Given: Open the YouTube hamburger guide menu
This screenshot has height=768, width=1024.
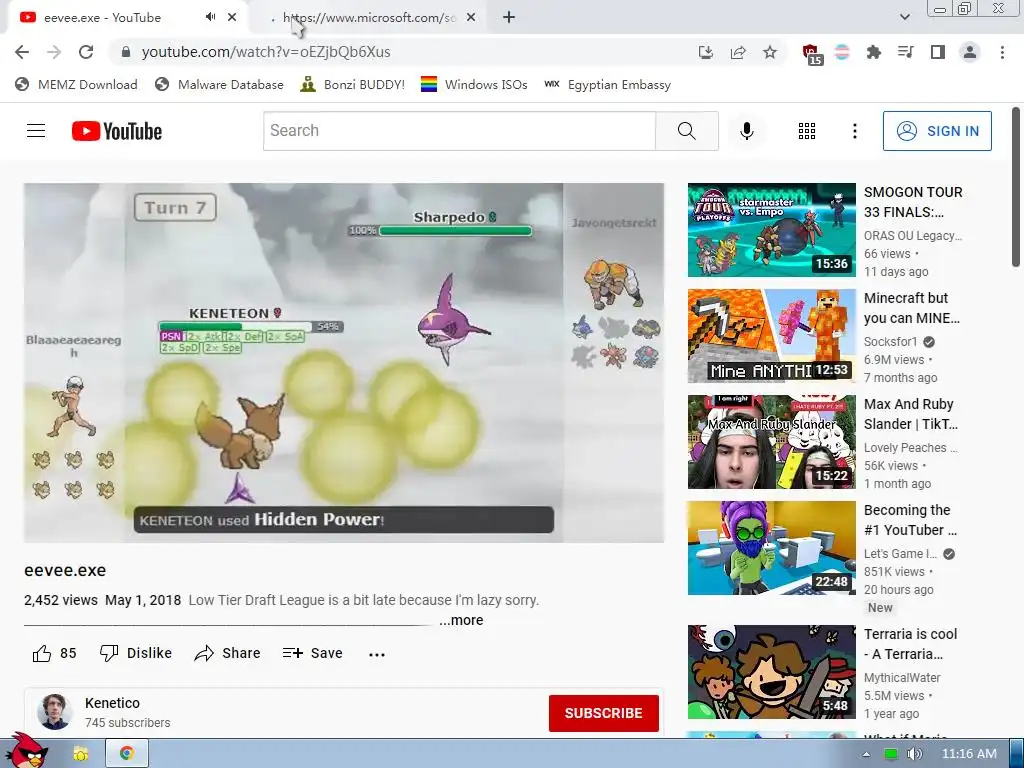Looking at the screenshot, I should [x=36, y=131].
